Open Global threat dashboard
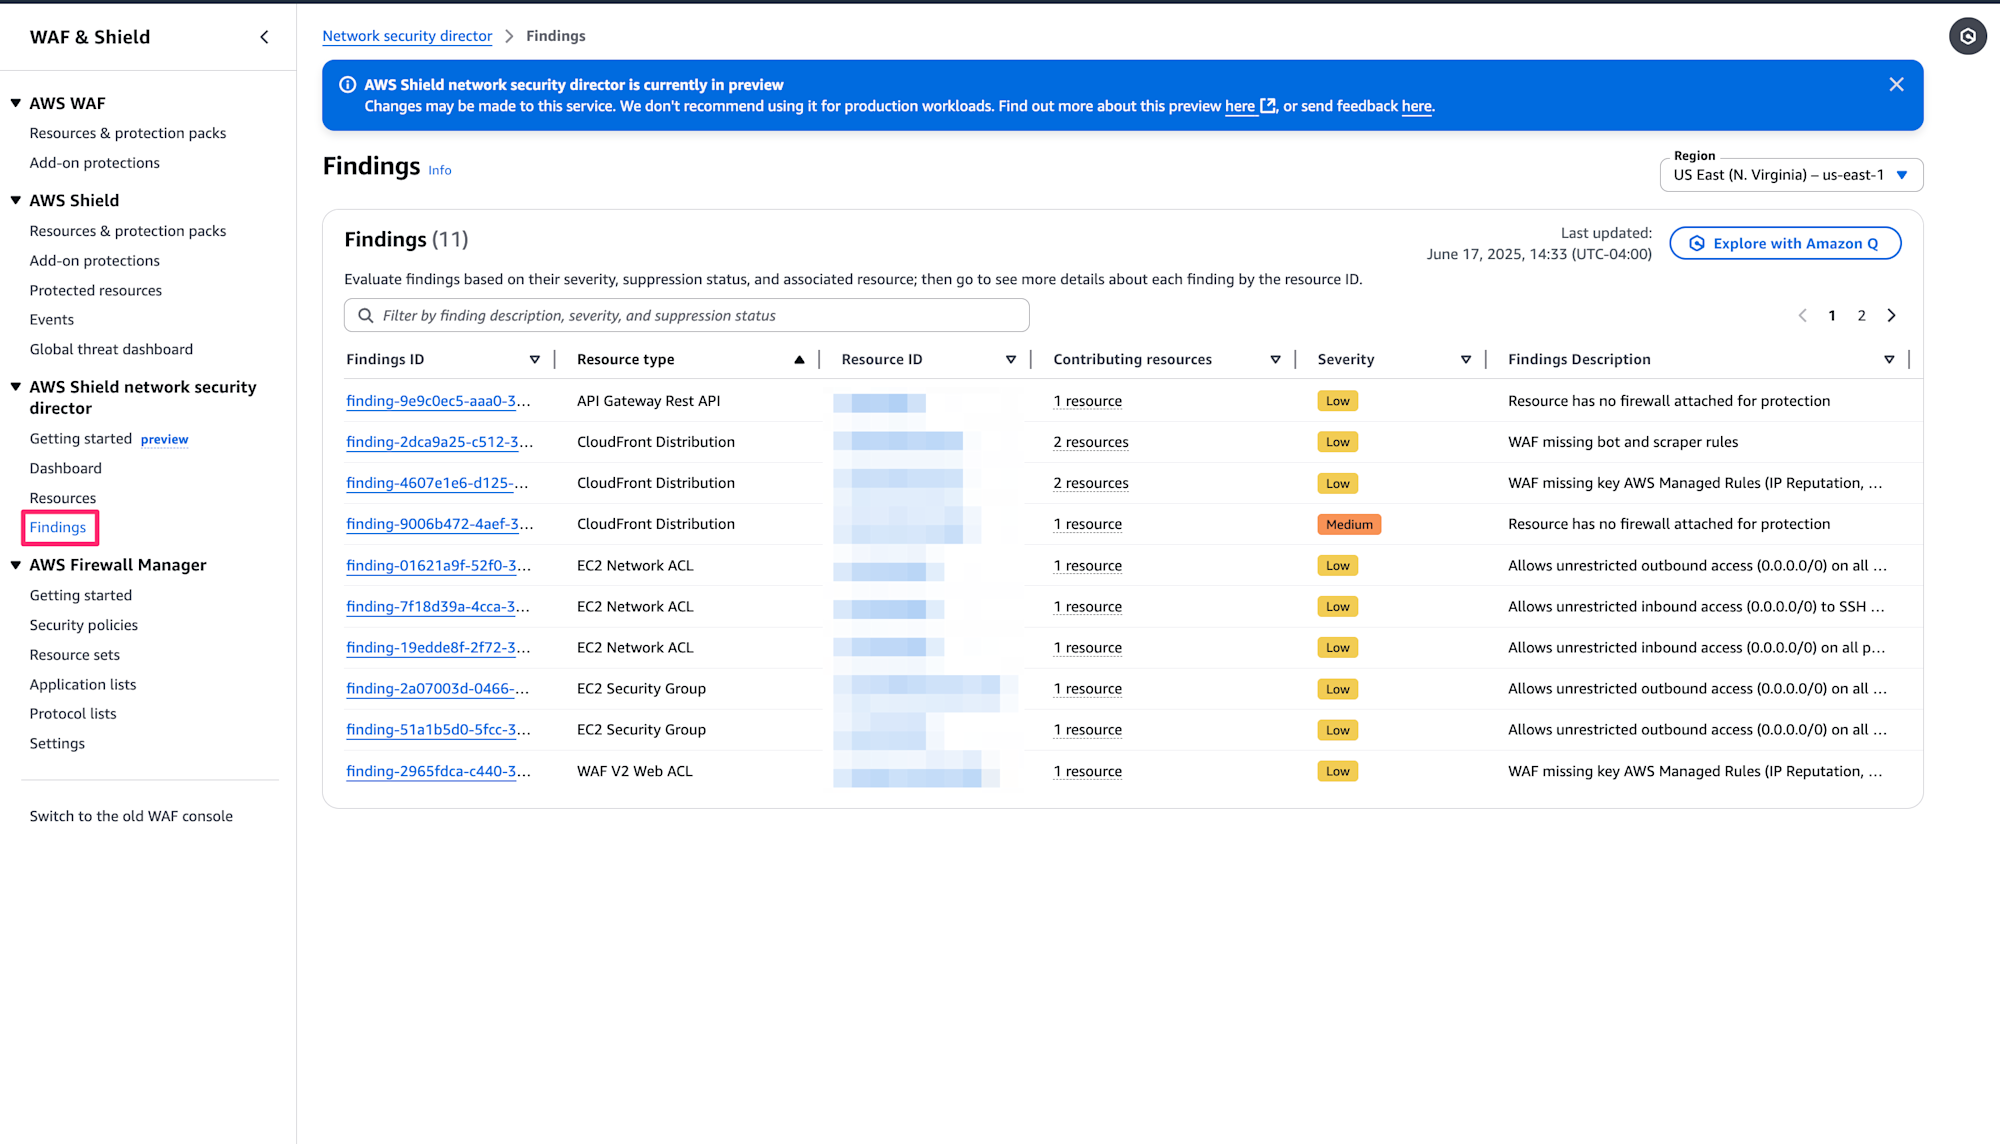Screen dimensions: 2000x1144 click(111, 349)
